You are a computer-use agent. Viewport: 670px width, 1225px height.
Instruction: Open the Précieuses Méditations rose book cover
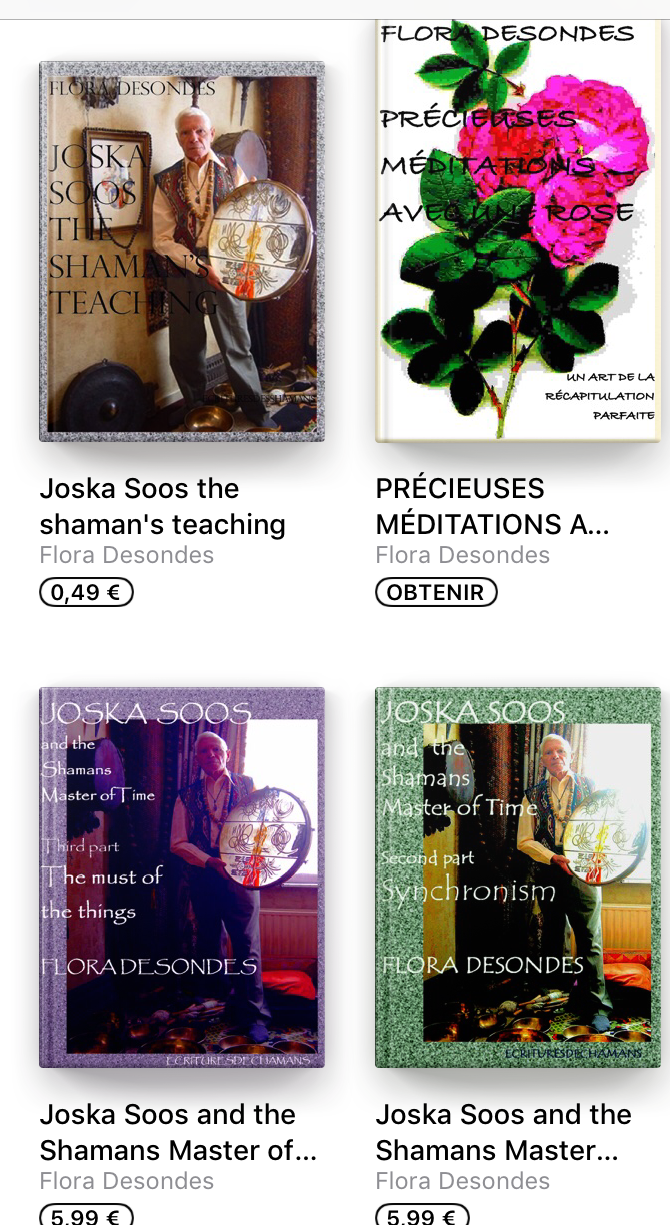[518, 230]
